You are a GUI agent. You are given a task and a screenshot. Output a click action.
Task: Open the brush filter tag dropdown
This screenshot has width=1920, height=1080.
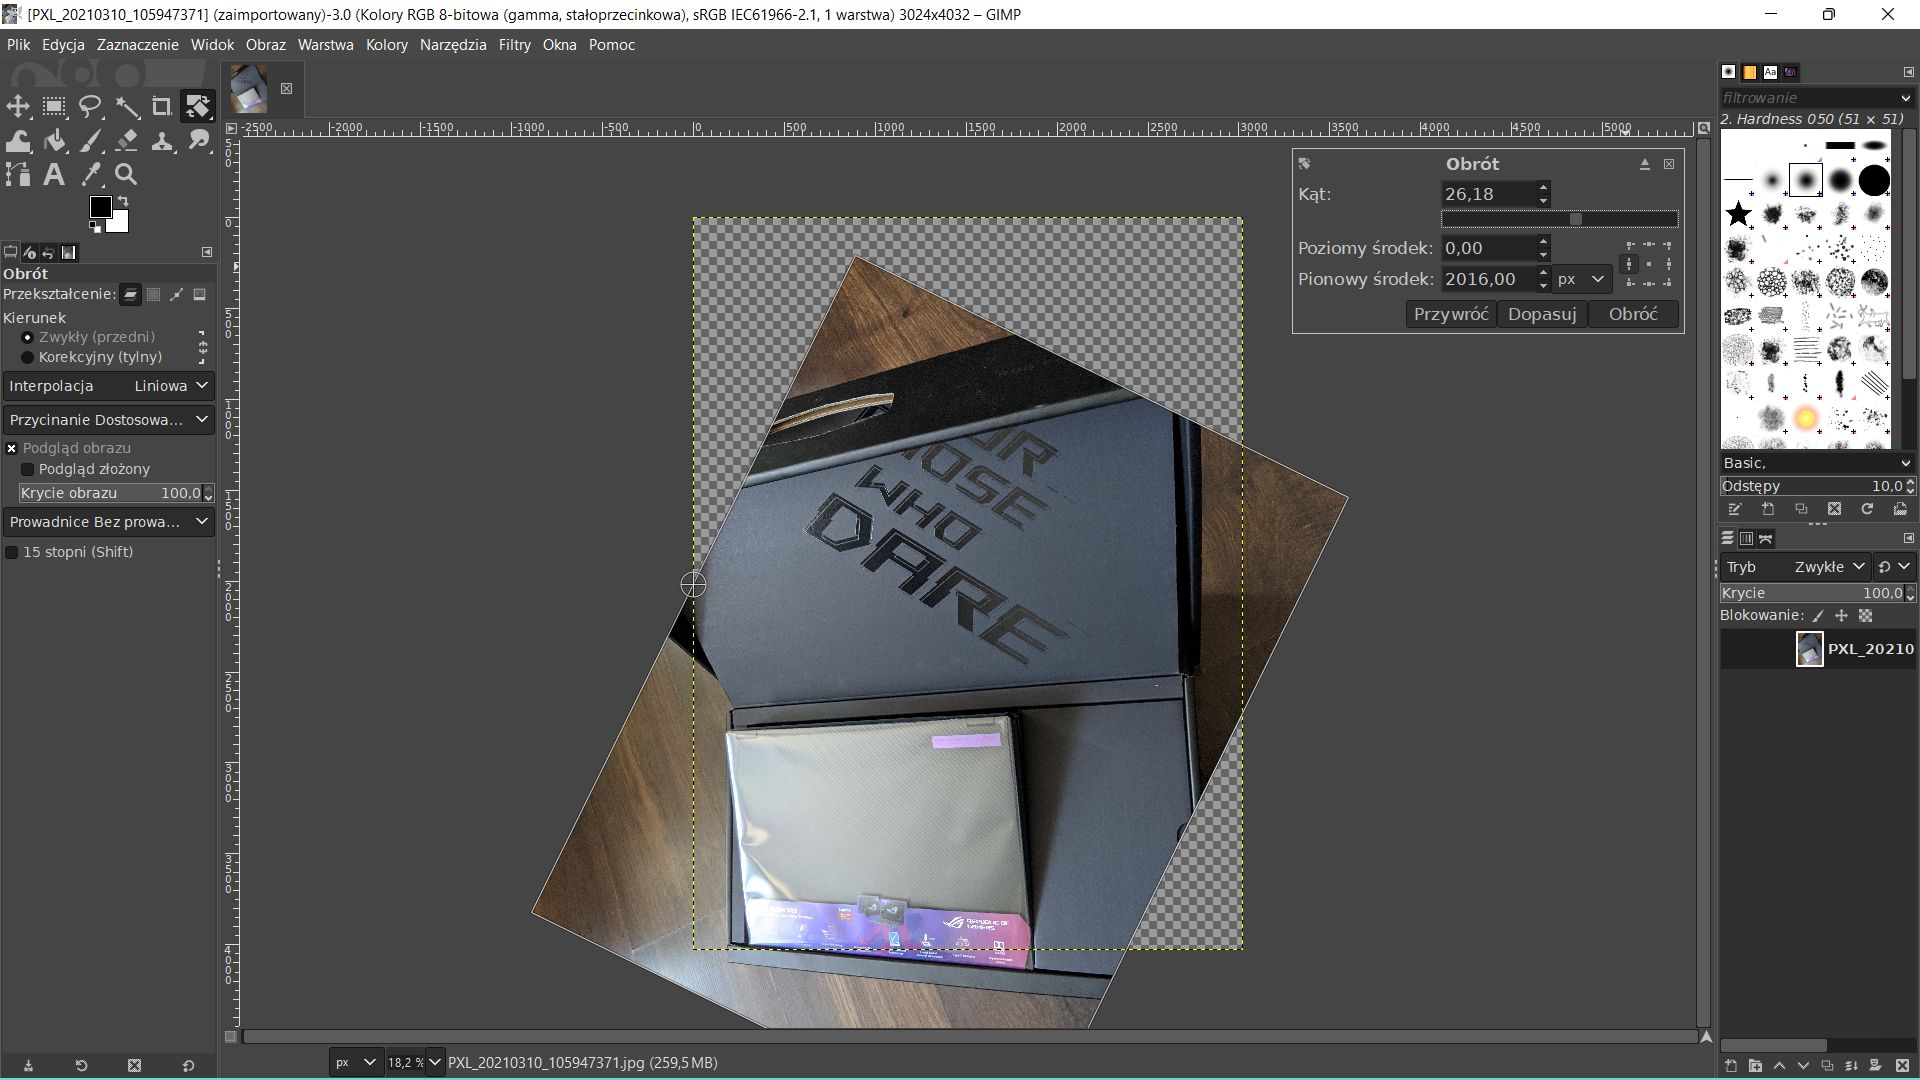click(x=1905, y=98)
